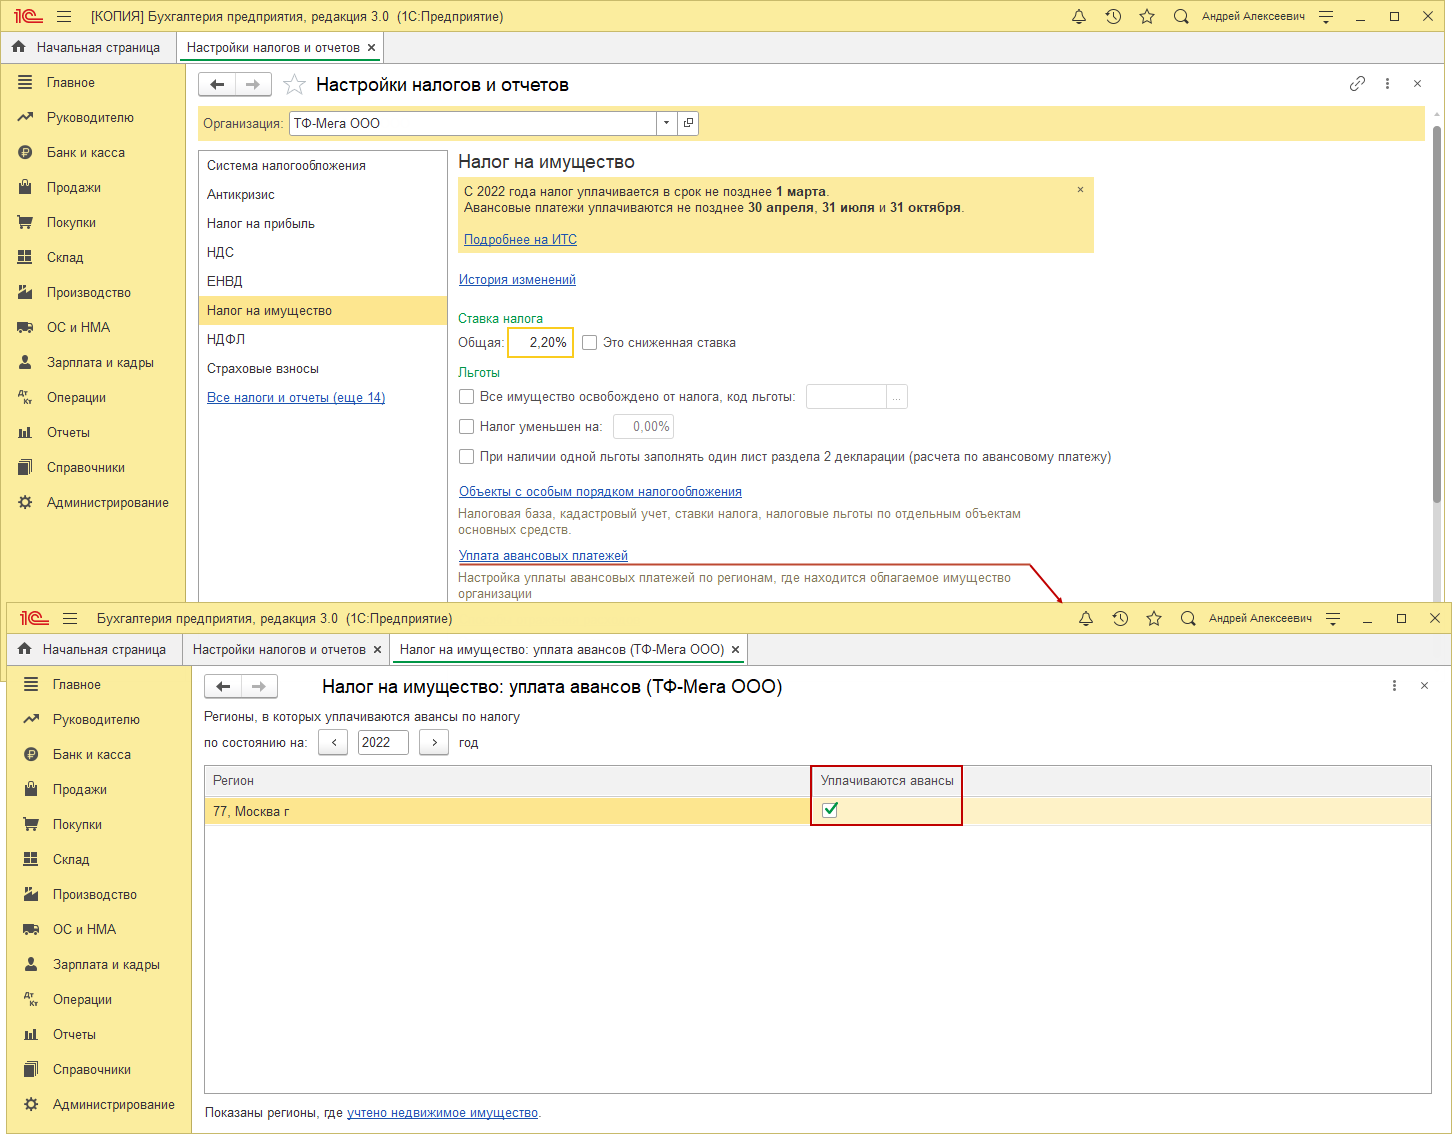Open Продажи section in top window sidebar
The width and height of the screenshot is (1454, 1136).
(x=74, y=188)
